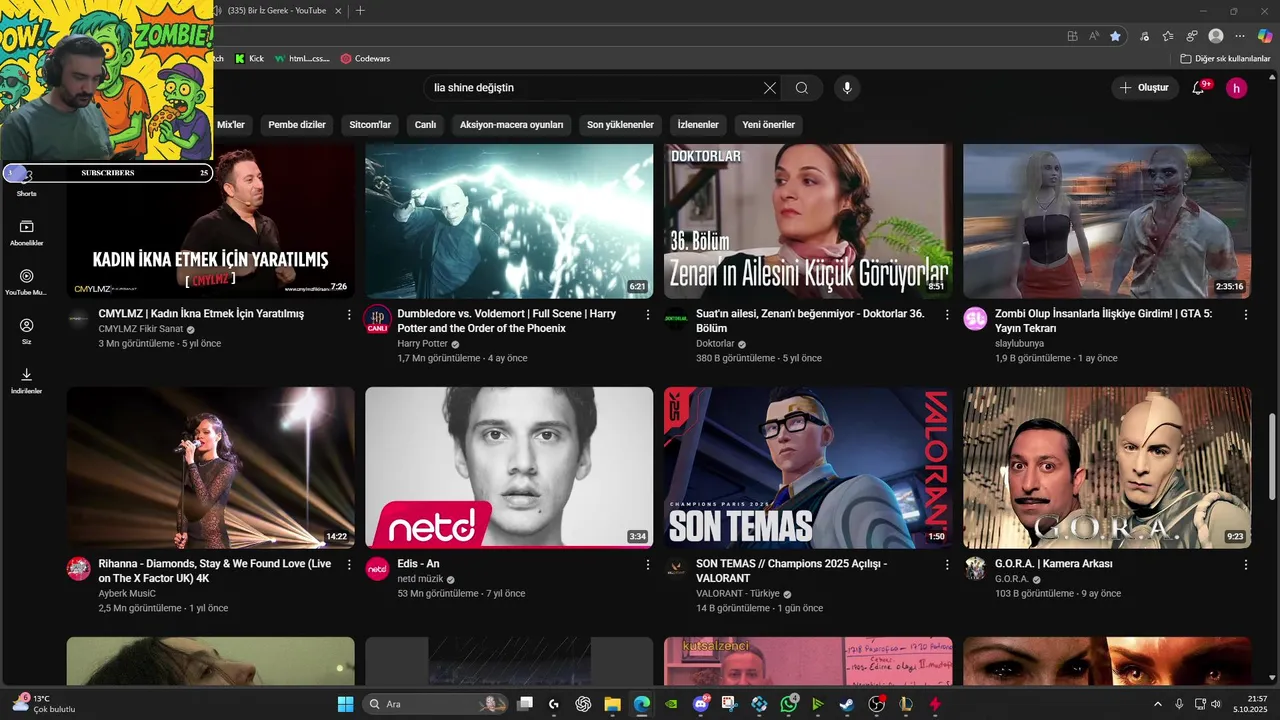Open Edge favorites list icon
Screen dimensions: 1280x720
1167,36
